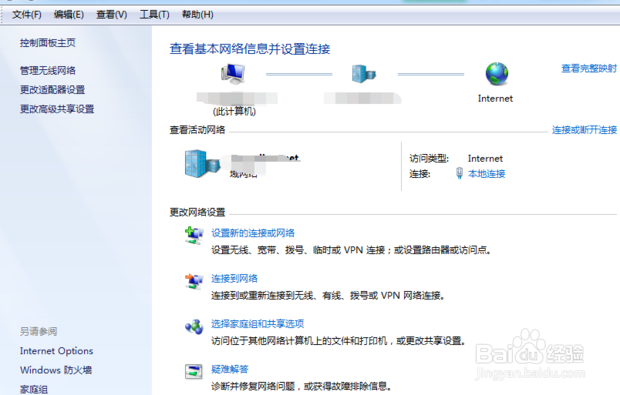Screen dimensions: 620x395
Task: Open the 工具(T) menu
Action: coord(154,15)
